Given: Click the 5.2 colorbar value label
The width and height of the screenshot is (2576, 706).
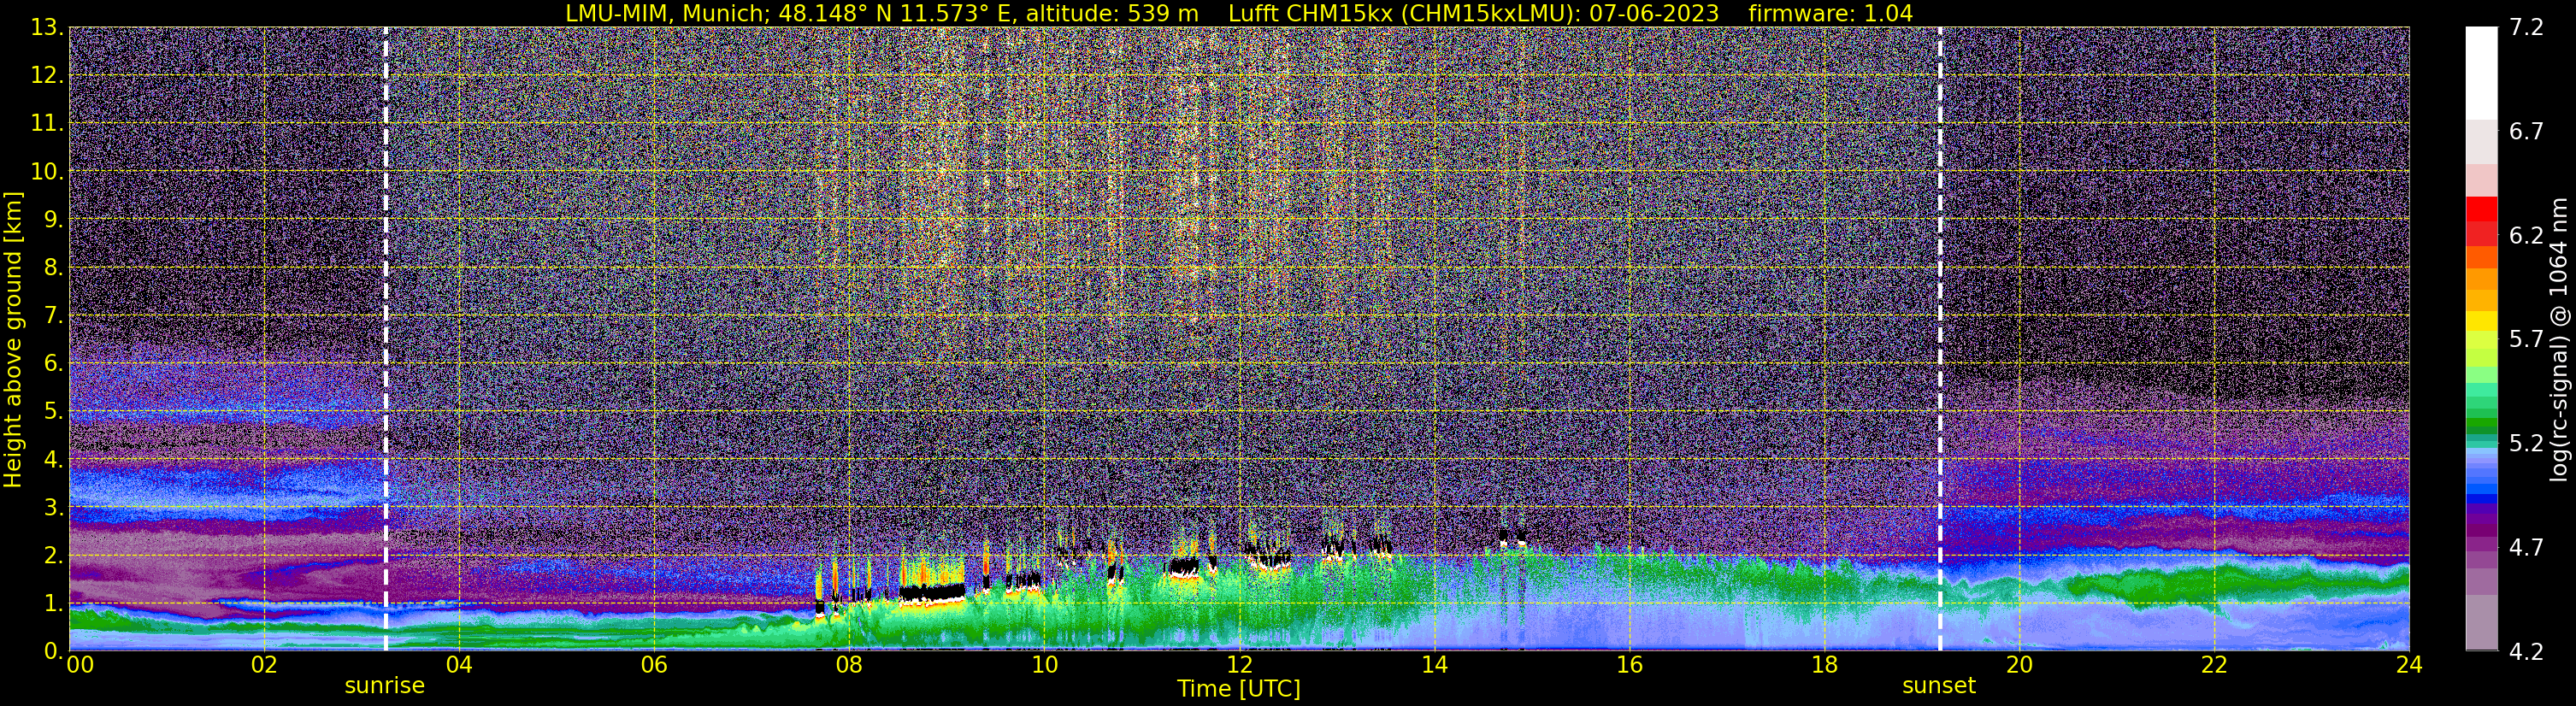Looking at the screenshot, I should (2526, 444).
